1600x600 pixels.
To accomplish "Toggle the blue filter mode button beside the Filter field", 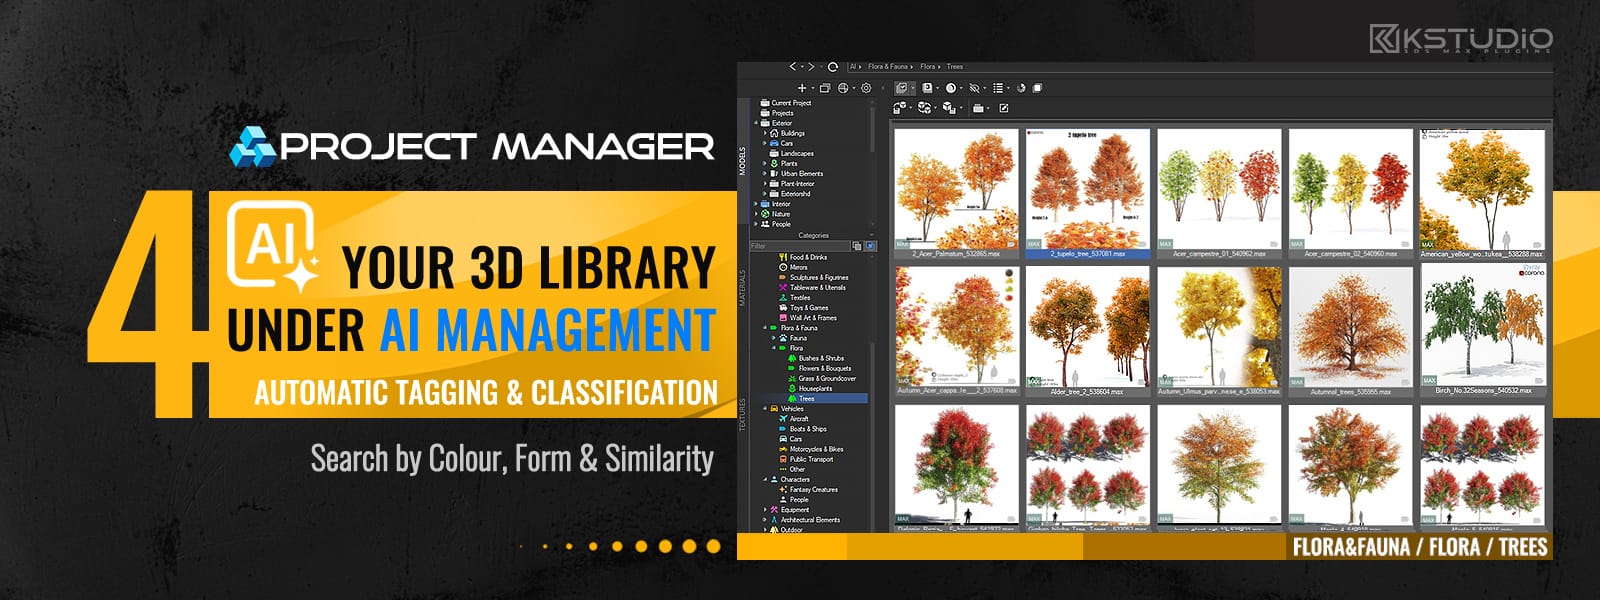I will coord(870,246).
